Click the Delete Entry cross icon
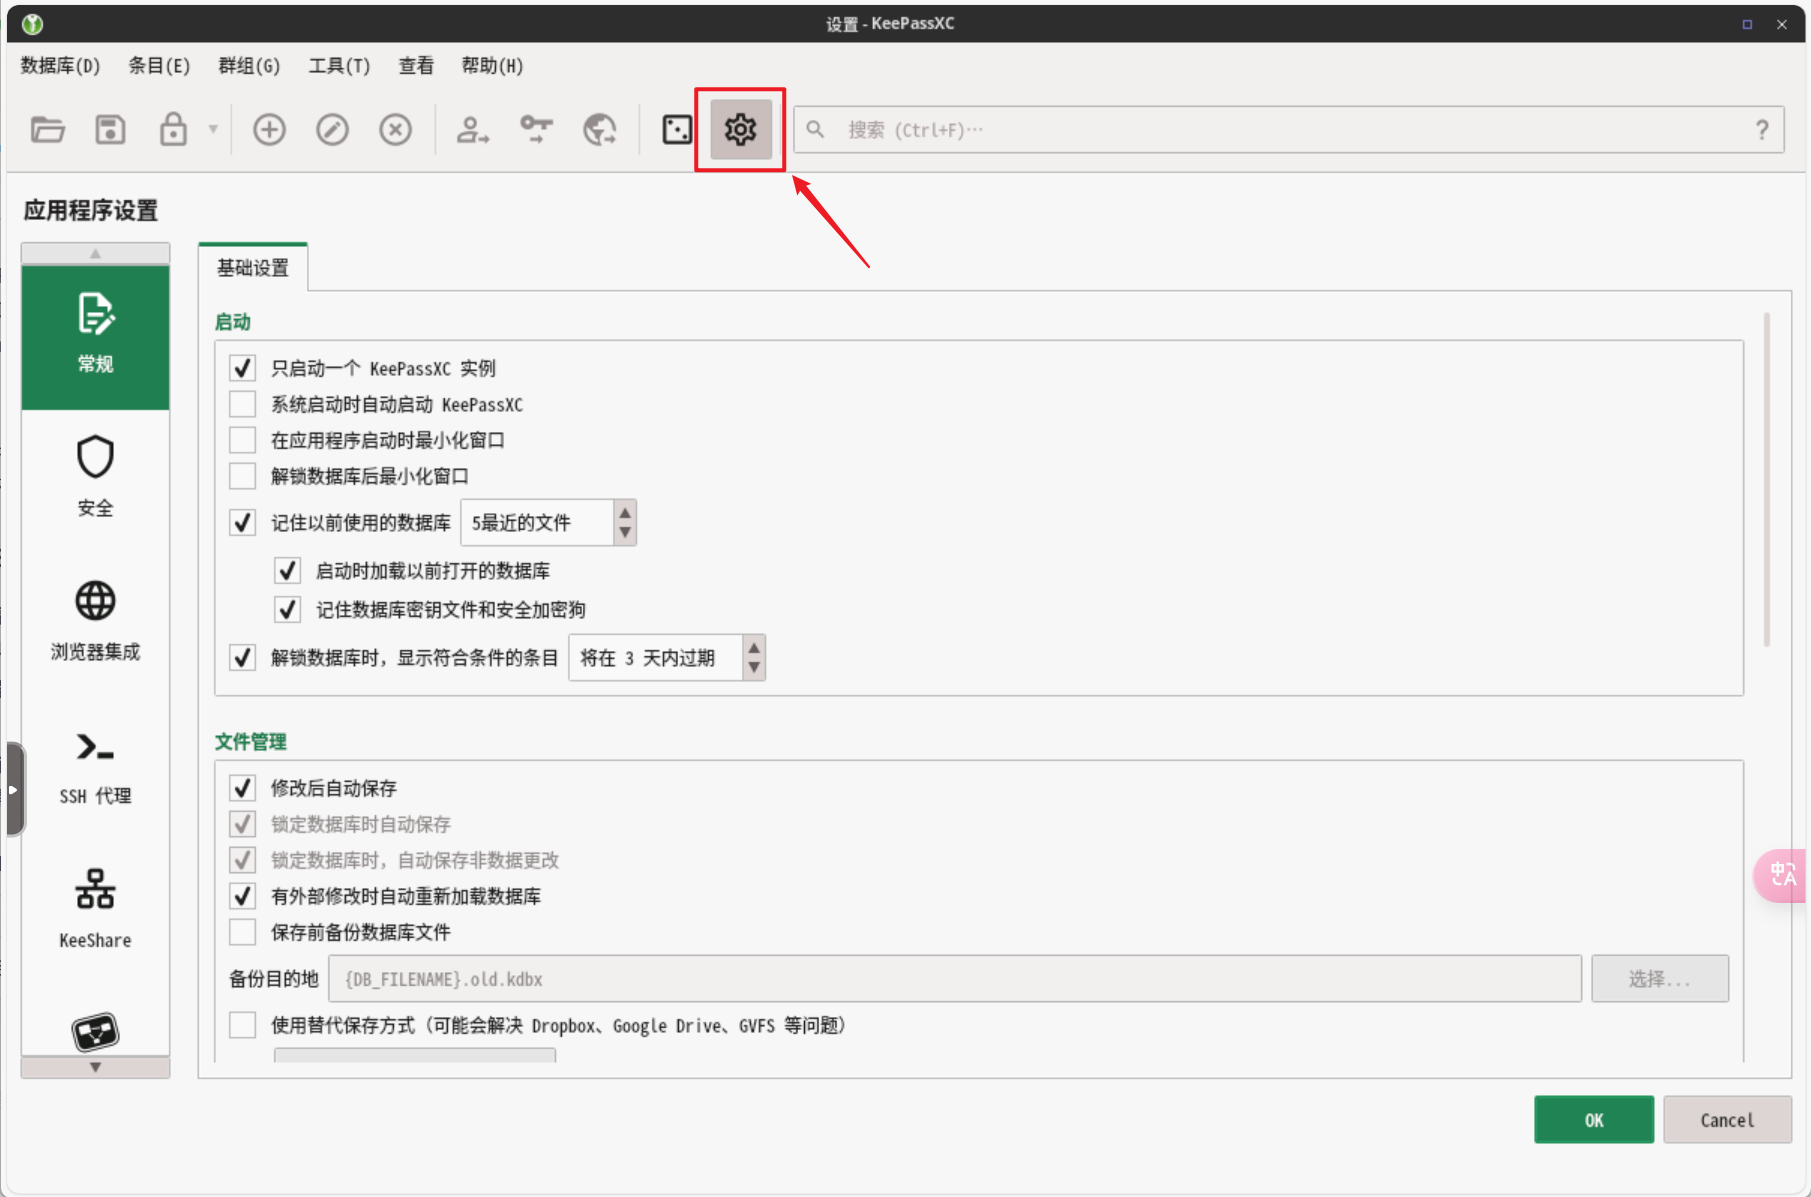The image size is (1811, 1197). [395, 130]
